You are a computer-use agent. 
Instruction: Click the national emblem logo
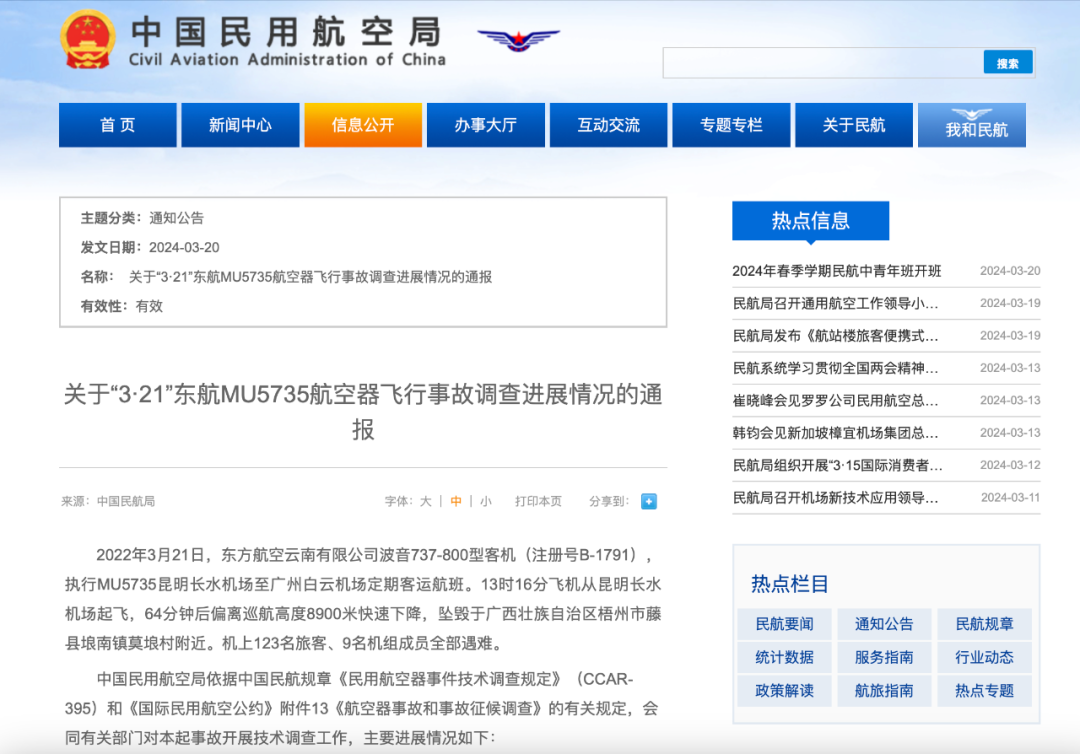89,38
